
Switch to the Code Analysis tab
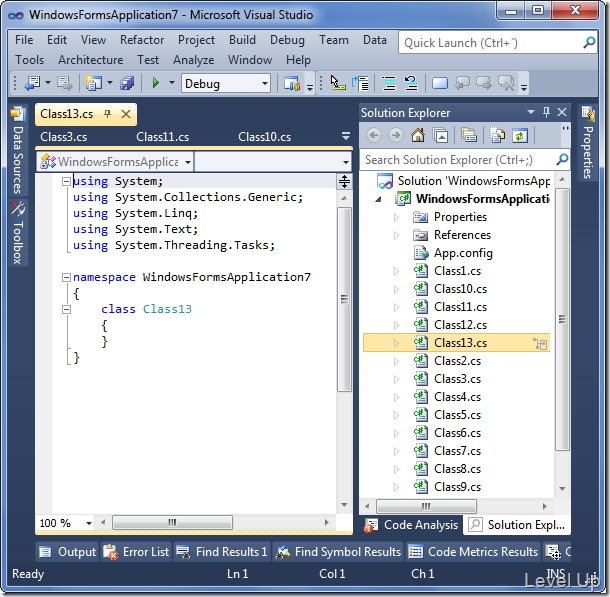click(411, 525)
